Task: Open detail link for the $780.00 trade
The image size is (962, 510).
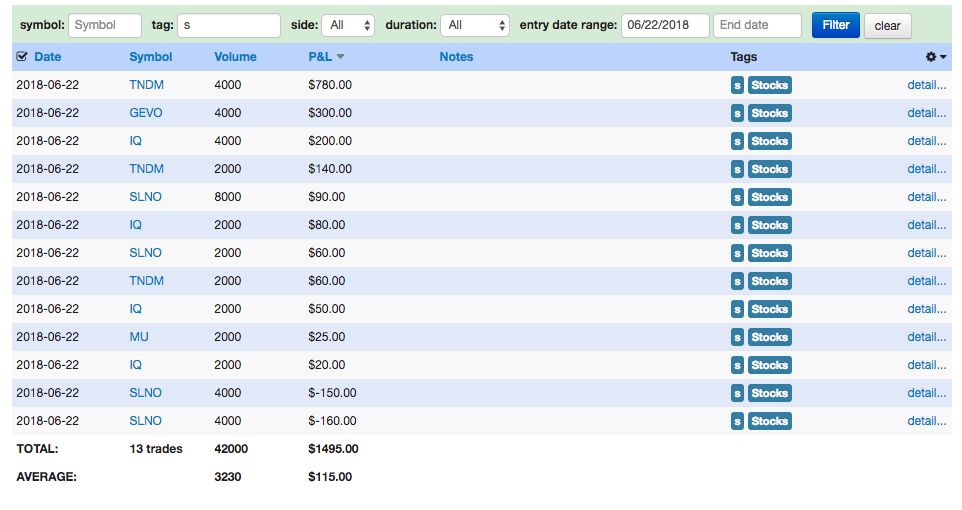Action: click(926, 85)
